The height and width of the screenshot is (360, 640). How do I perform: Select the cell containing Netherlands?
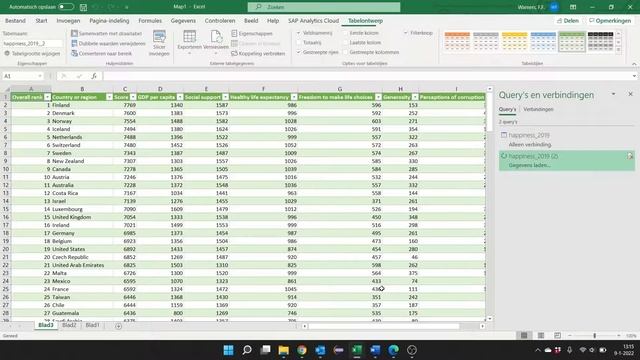(82, 137)
